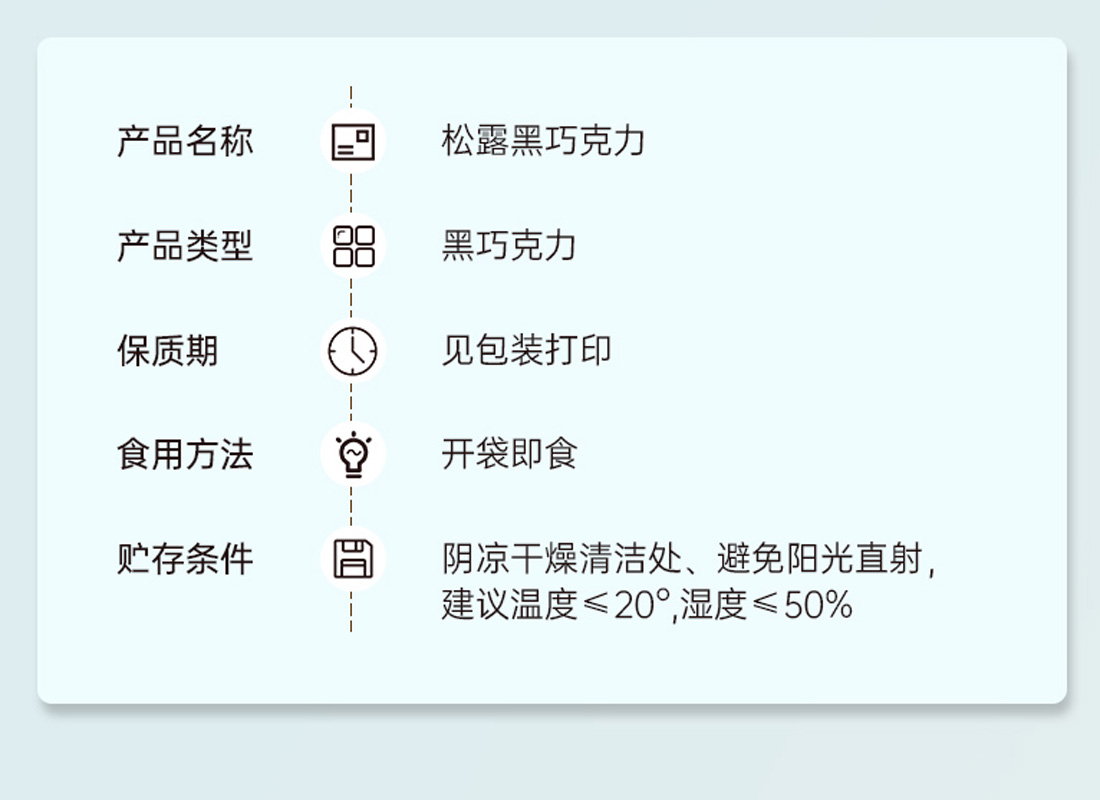
Task: Click the 开袋即食 usage text
Action: point(509,454)
